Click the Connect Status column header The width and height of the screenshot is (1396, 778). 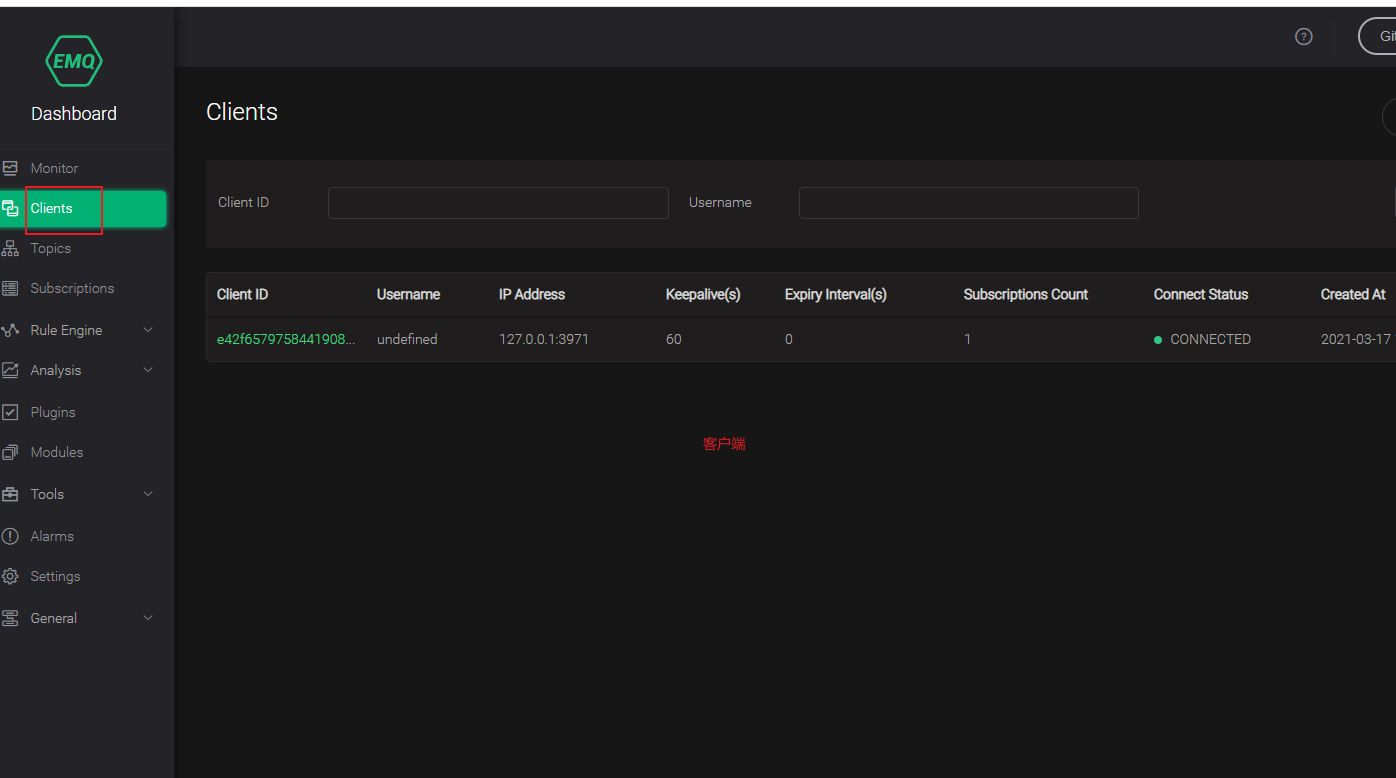point(1201,294)
